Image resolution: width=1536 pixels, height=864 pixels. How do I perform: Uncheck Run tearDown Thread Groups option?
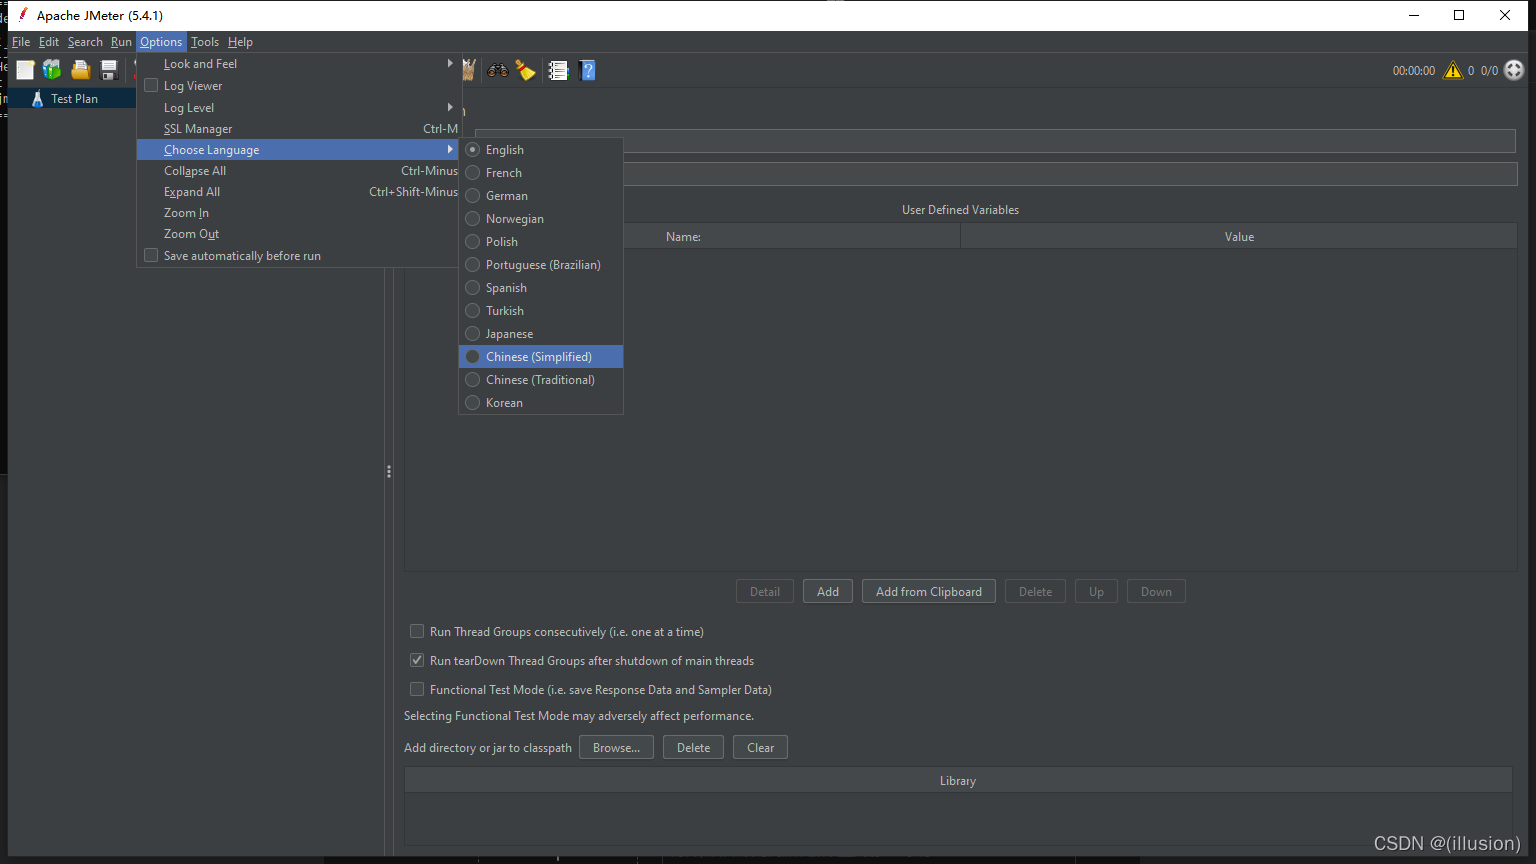point(417,661)
